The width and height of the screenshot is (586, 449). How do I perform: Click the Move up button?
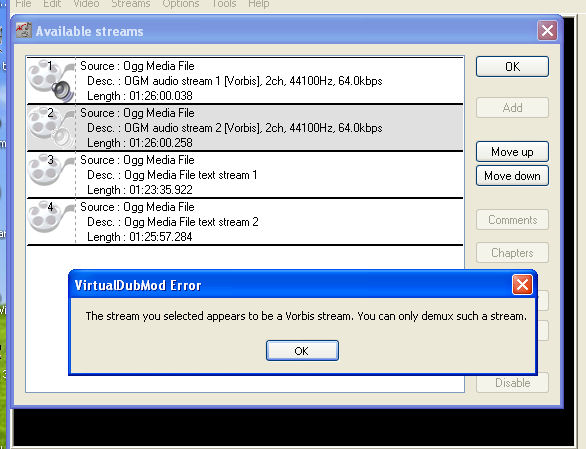coord(512,151)
